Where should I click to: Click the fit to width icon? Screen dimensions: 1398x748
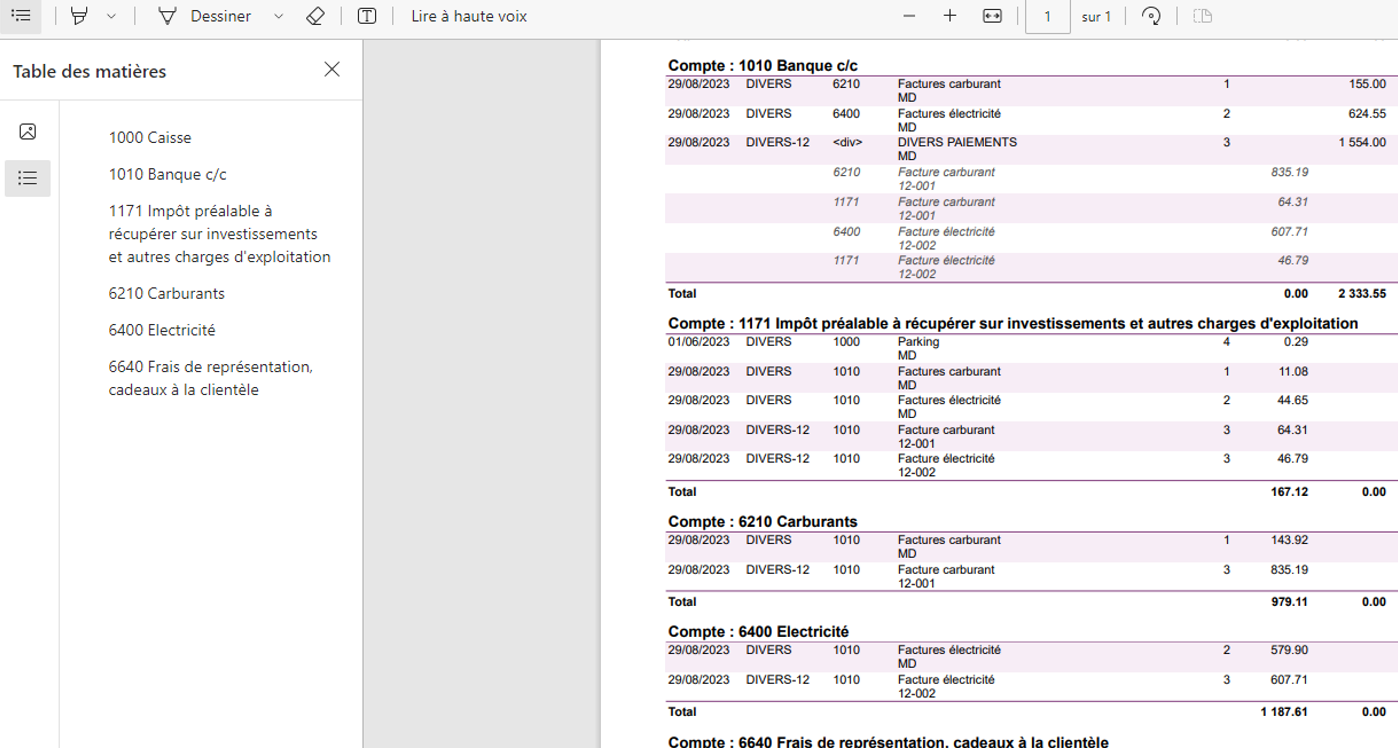992,16
